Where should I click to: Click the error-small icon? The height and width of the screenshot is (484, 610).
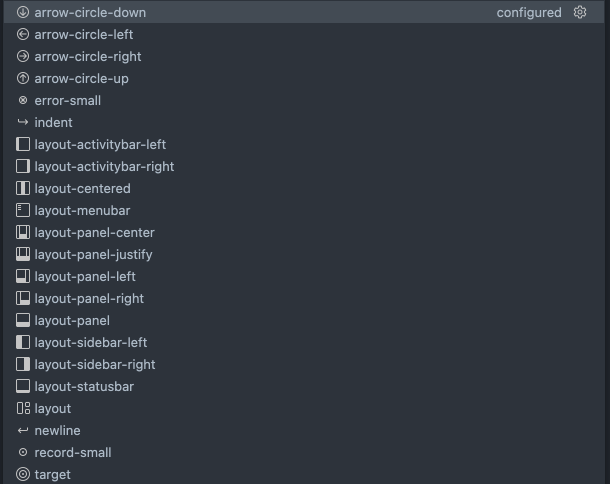point(23,101)
